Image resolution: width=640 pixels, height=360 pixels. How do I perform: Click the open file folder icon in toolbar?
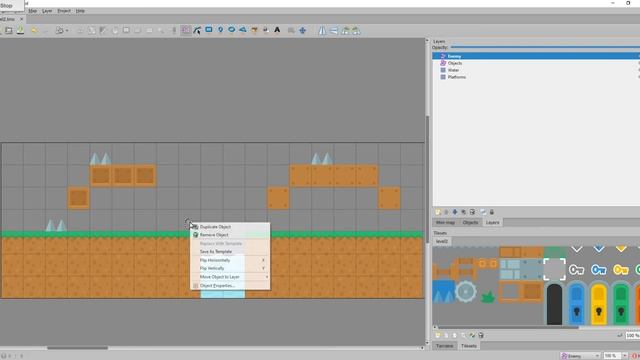9,30
